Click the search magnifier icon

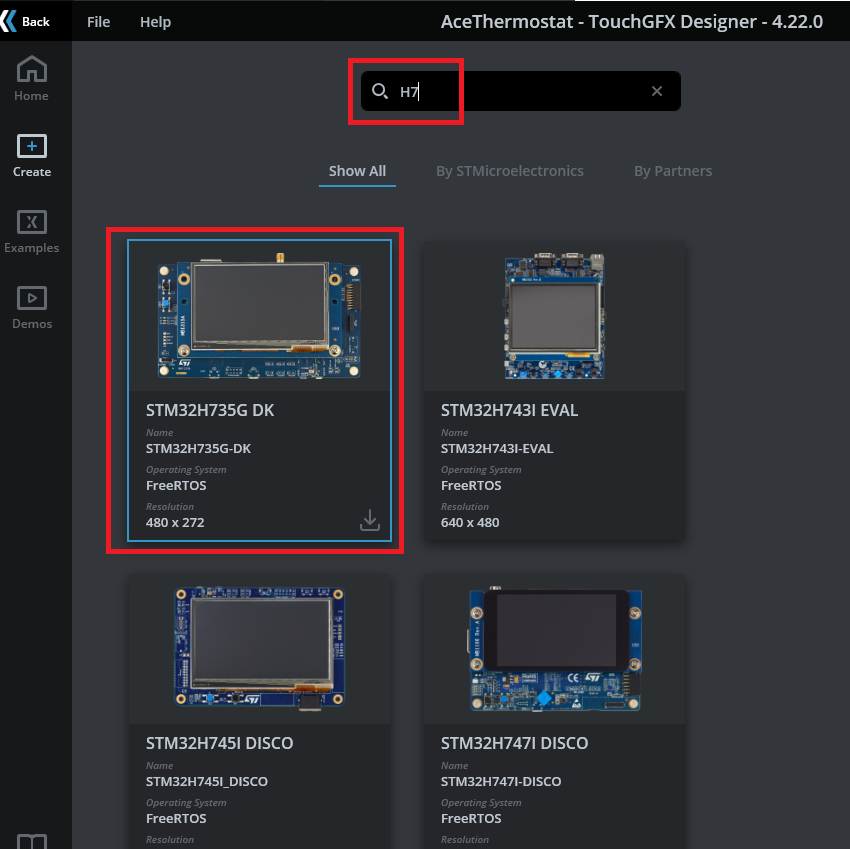tap(379, 91)
